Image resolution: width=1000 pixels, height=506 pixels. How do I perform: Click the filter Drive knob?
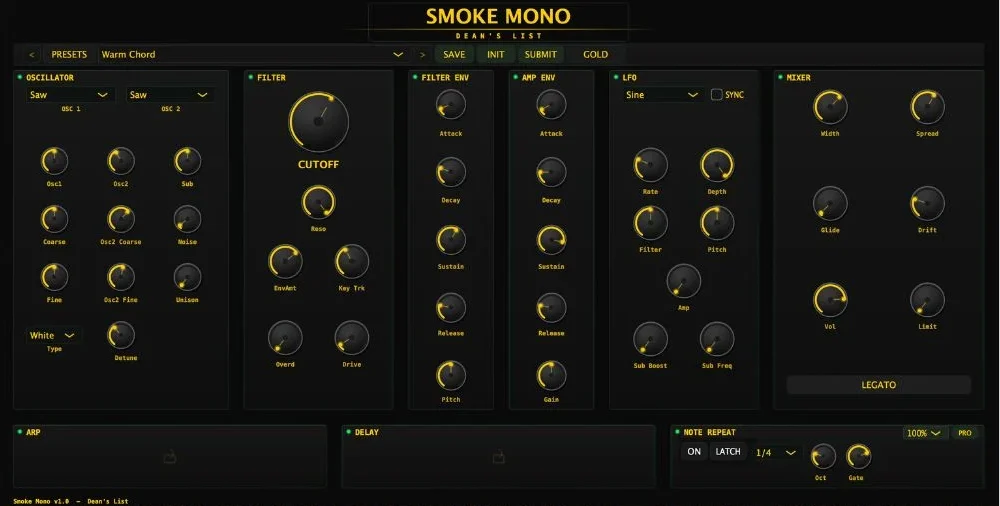tap(351, 338)
